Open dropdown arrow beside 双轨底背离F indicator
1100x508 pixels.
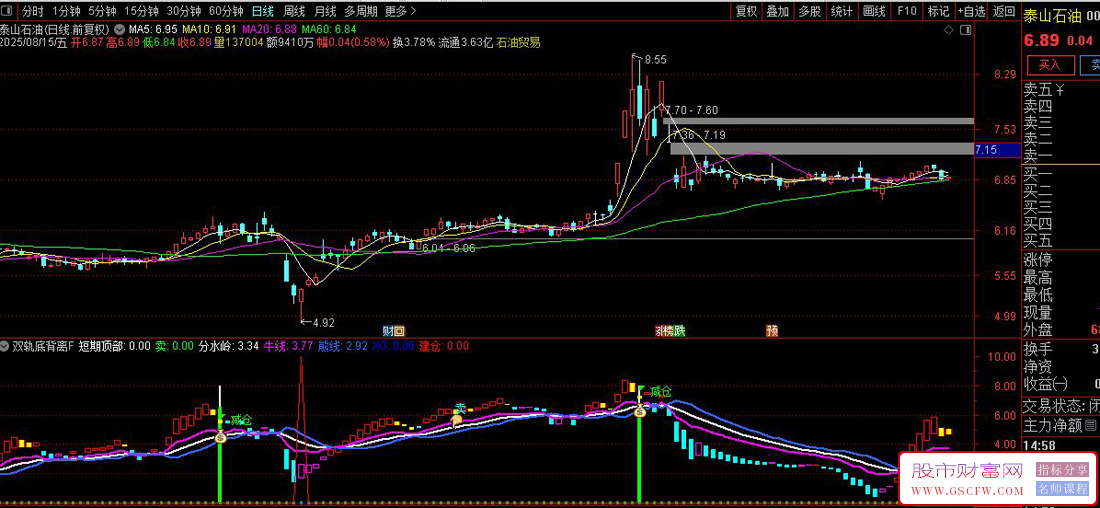[x=6, y=346]
